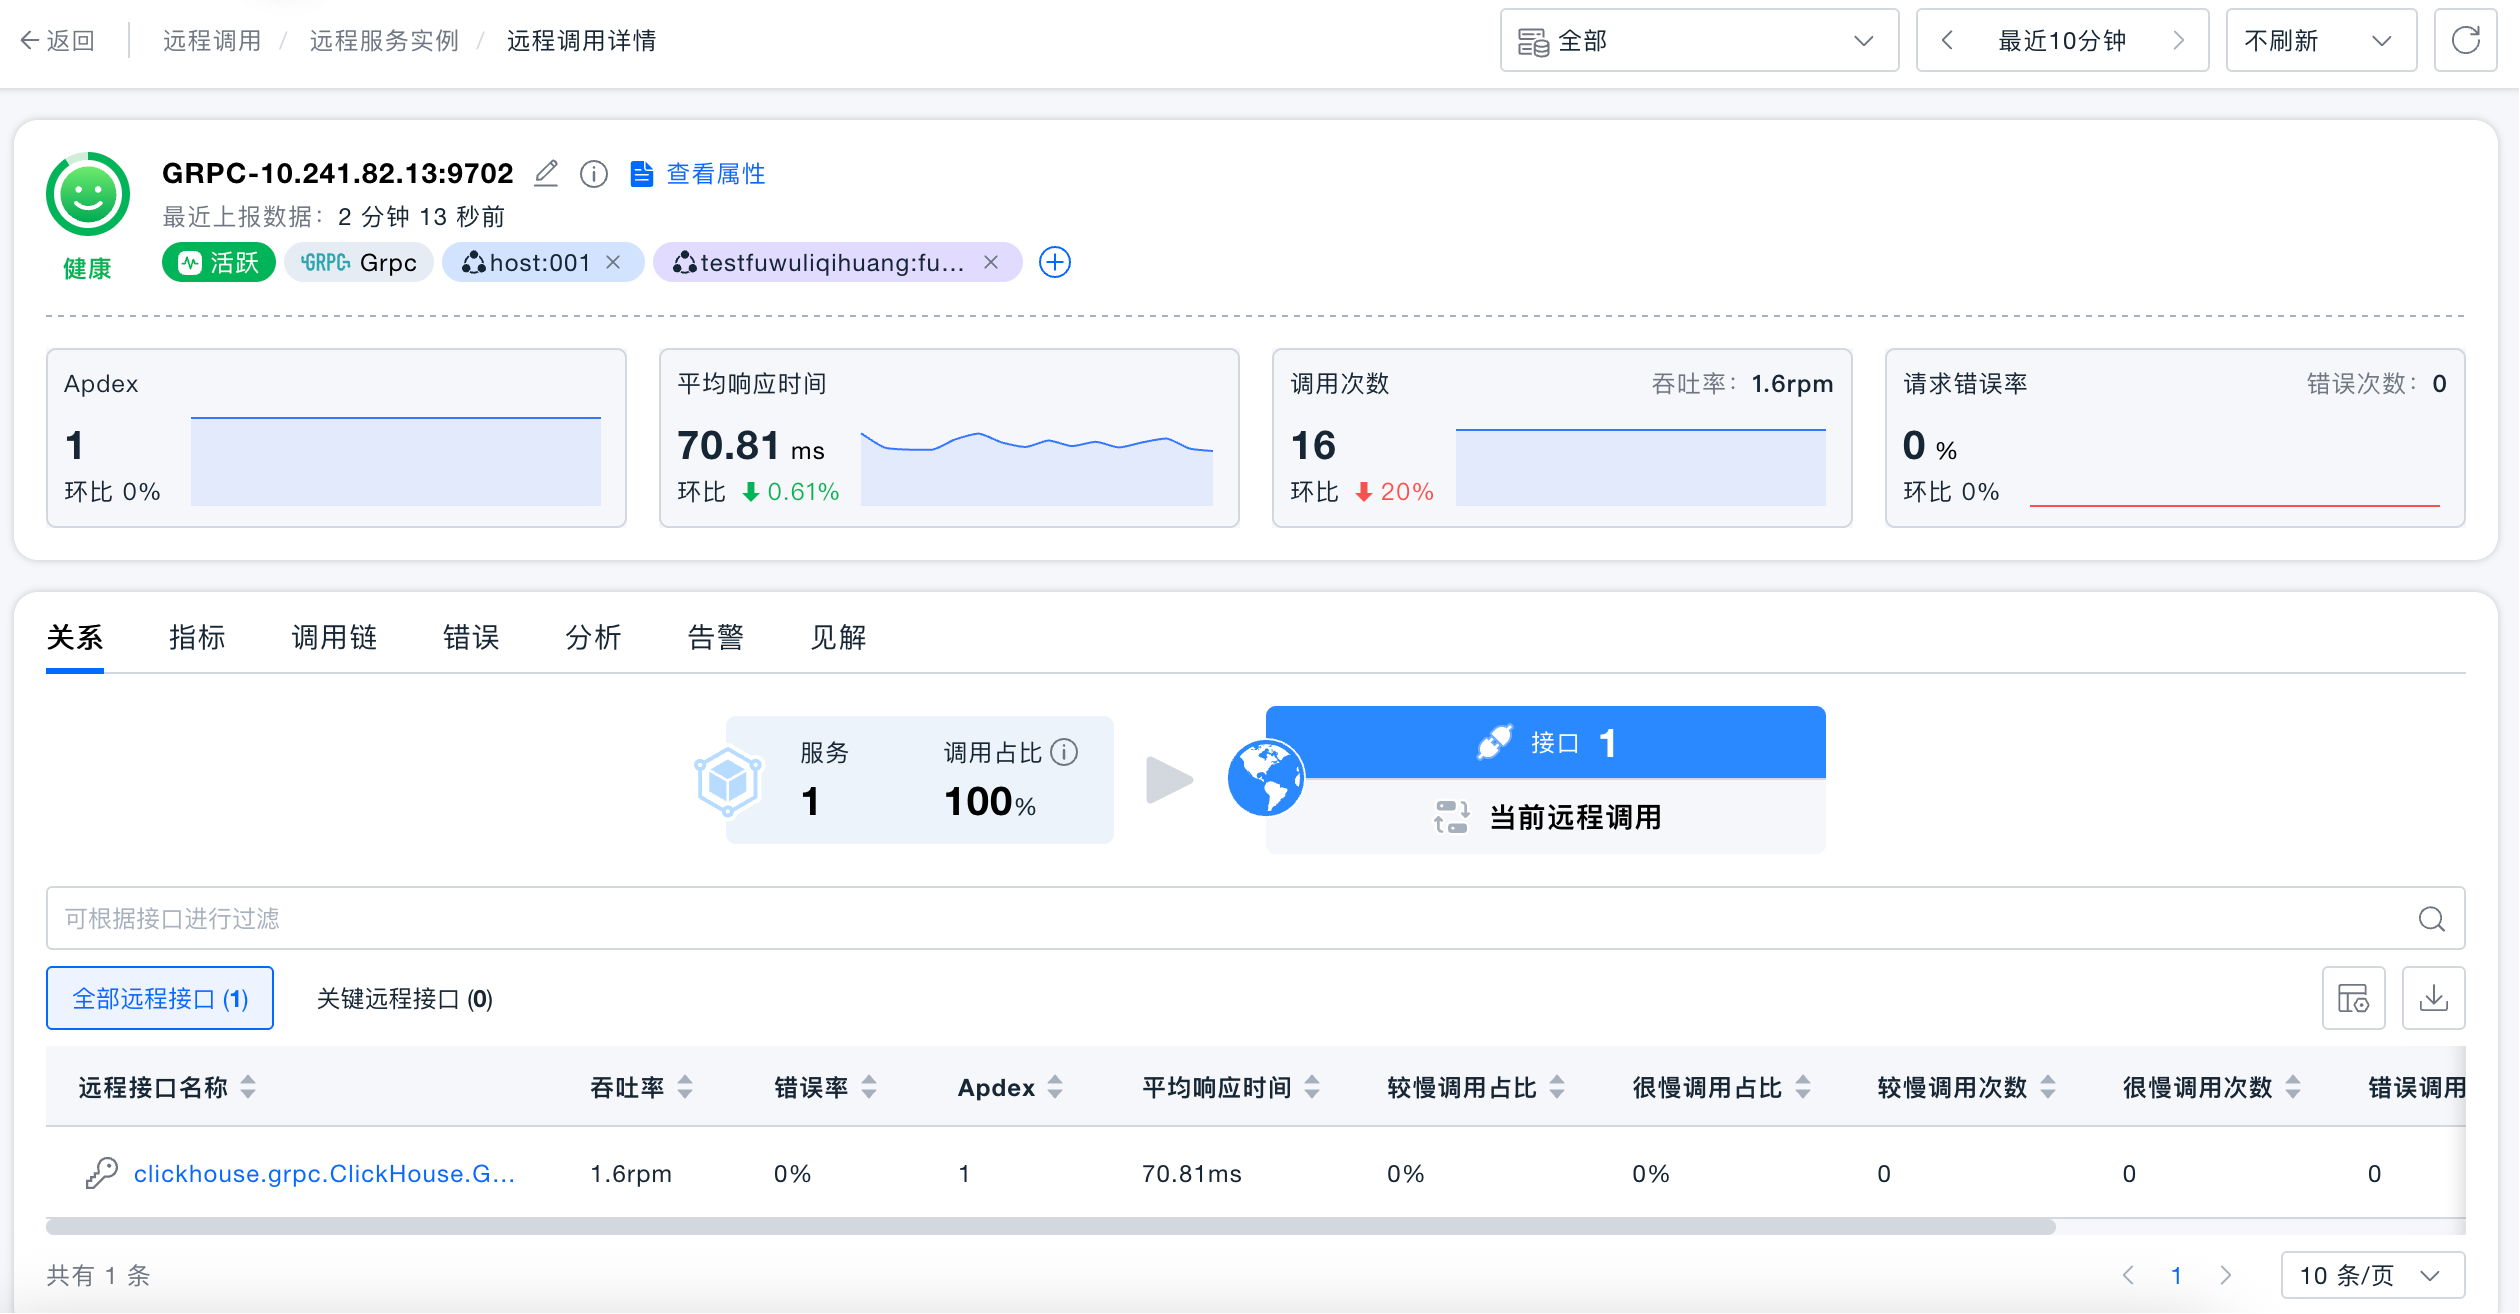Screen dimensions: 2520x1314
Task: Go to previous time range arrow
Action: (x=1947, y=41)
